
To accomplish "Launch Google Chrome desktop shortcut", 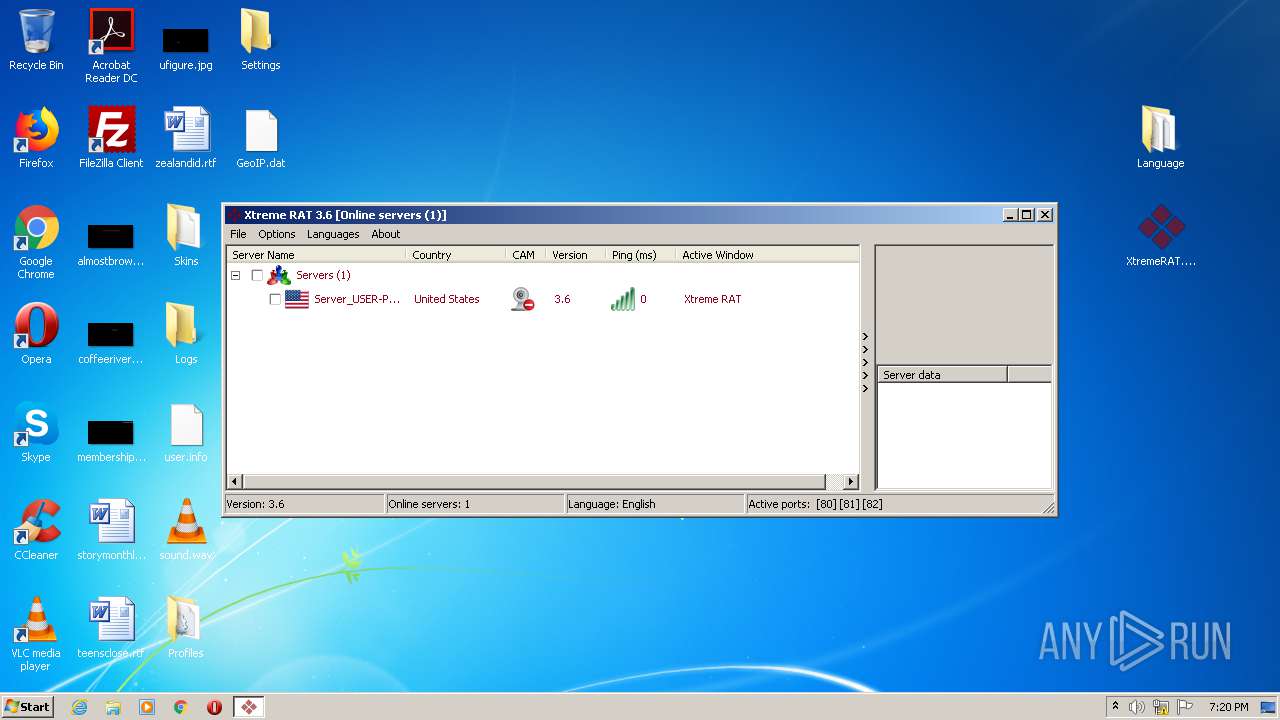I will 36,242.
